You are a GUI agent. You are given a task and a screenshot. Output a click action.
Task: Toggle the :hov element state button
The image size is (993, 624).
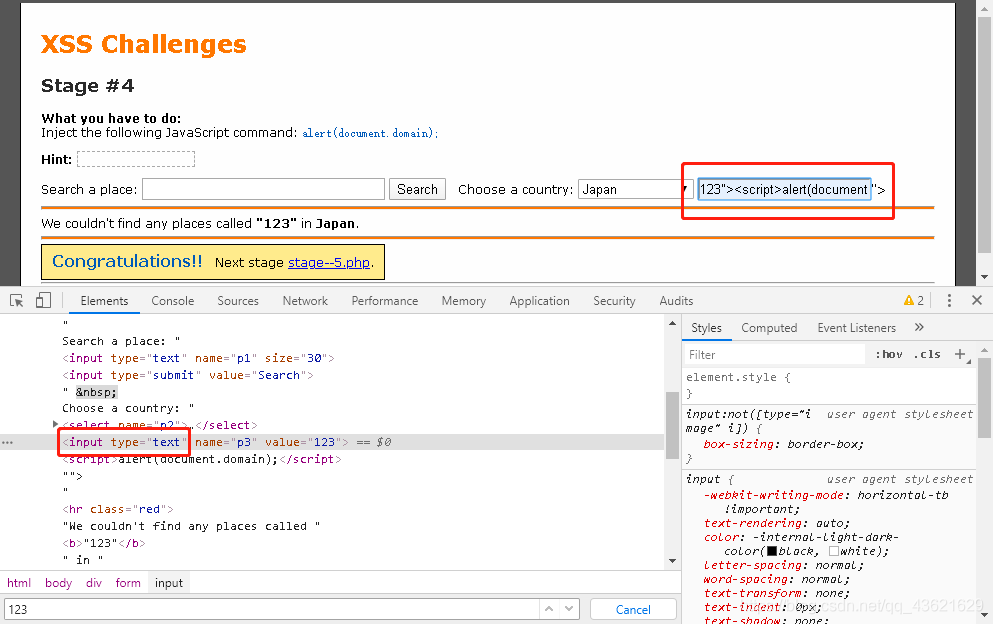(889, 354)
